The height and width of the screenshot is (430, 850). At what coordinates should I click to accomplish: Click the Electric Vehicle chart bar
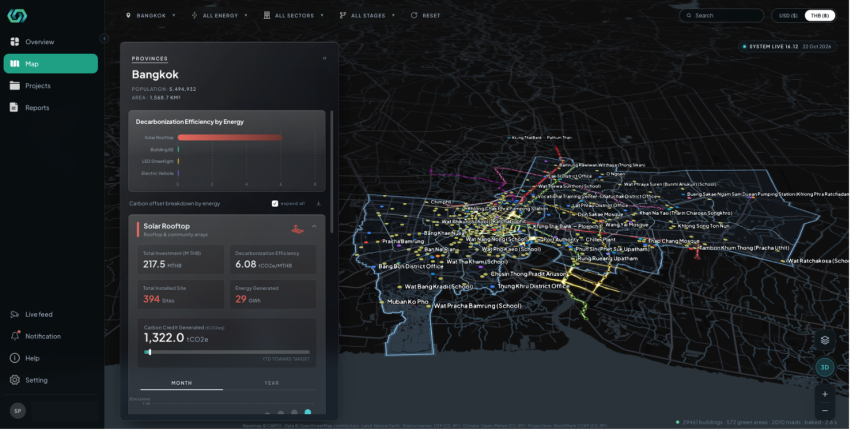(178, 174)
